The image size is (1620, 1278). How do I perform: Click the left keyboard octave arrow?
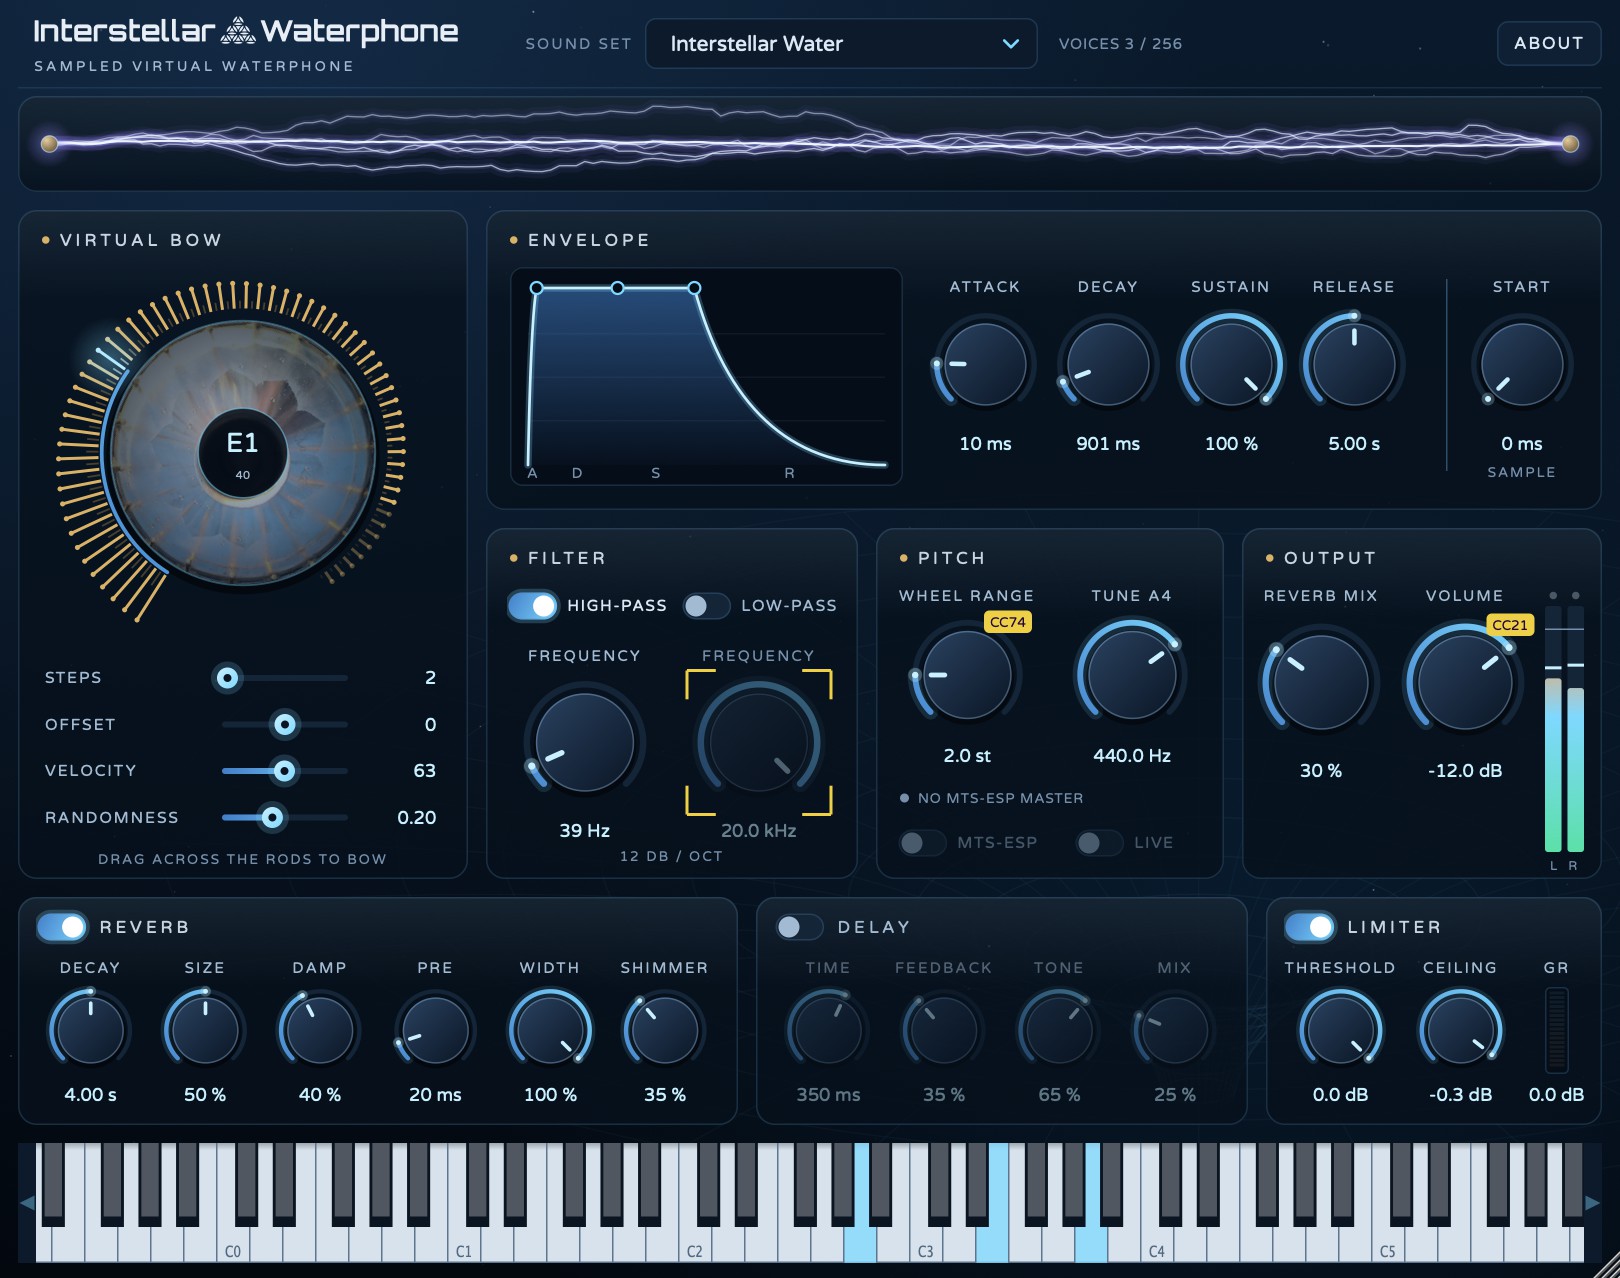[27, 1202]
